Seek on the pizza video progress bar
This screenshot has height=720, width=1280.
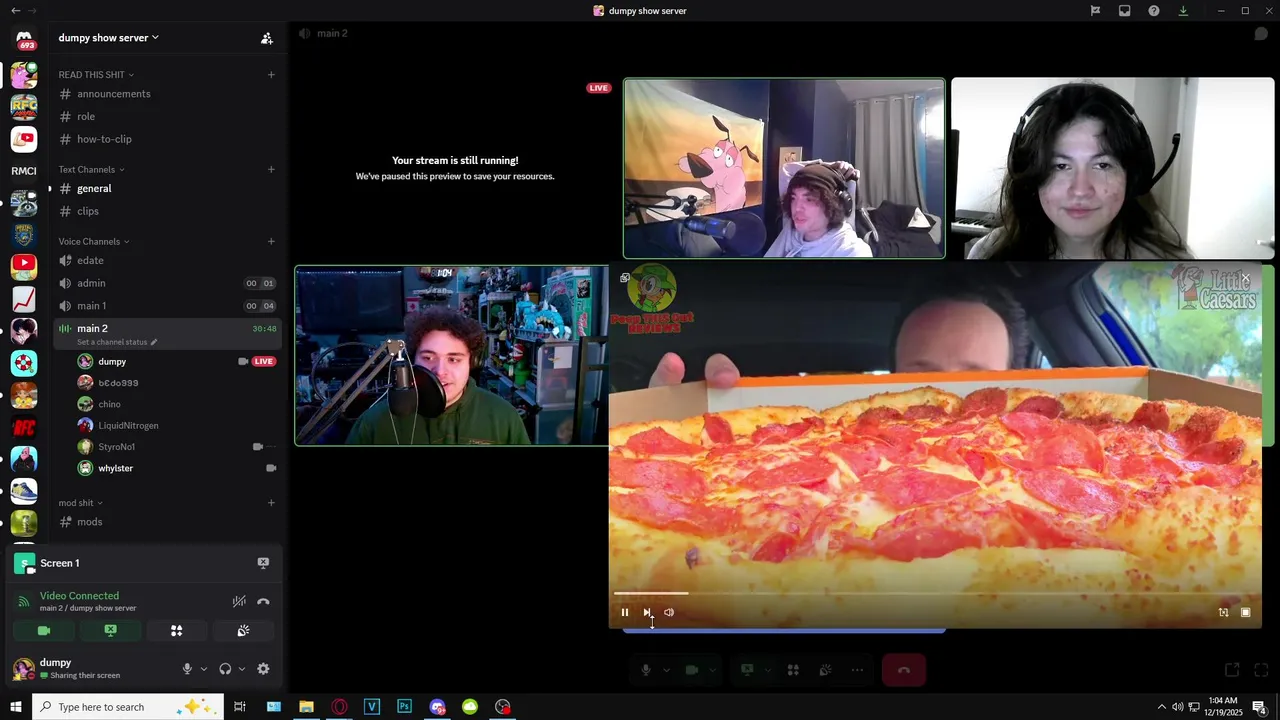coord(935,594)
